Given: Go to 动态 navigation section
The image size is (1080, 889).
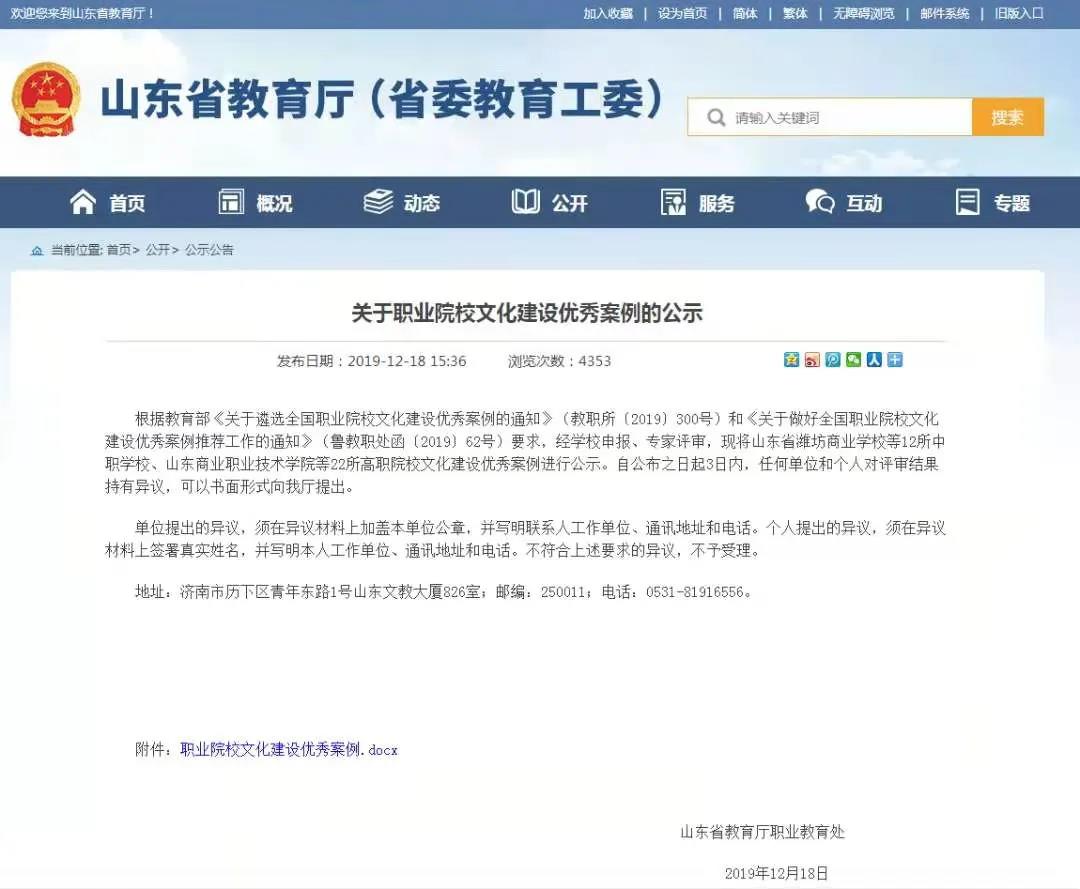Looking at the screenshot, I should click(x=402, y=203).
